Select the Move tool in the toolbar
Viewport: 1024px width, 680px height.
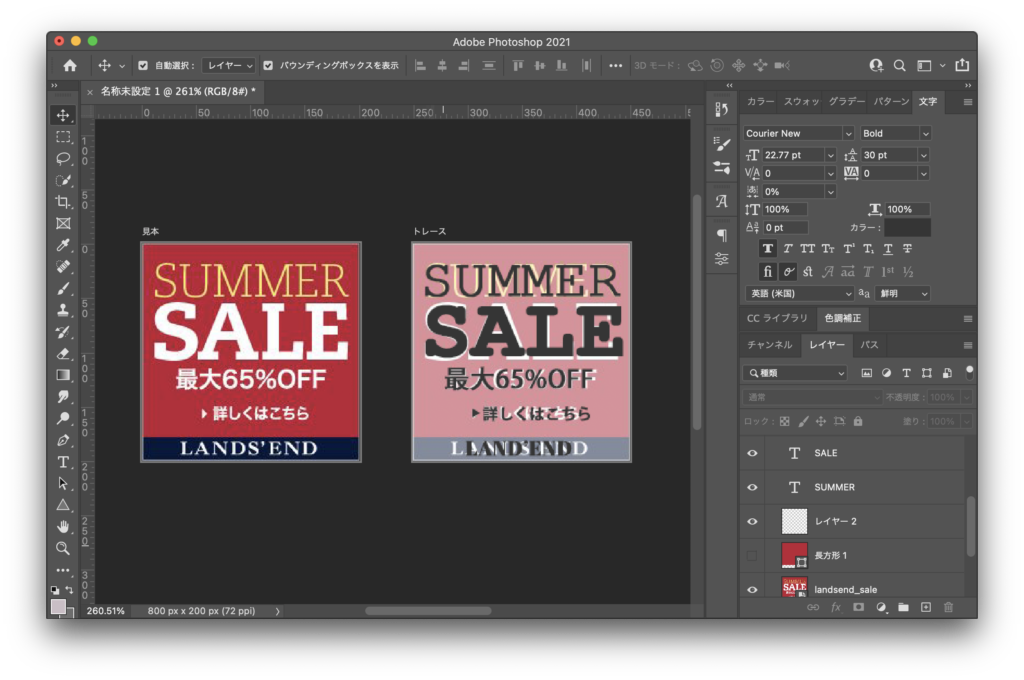63,115
